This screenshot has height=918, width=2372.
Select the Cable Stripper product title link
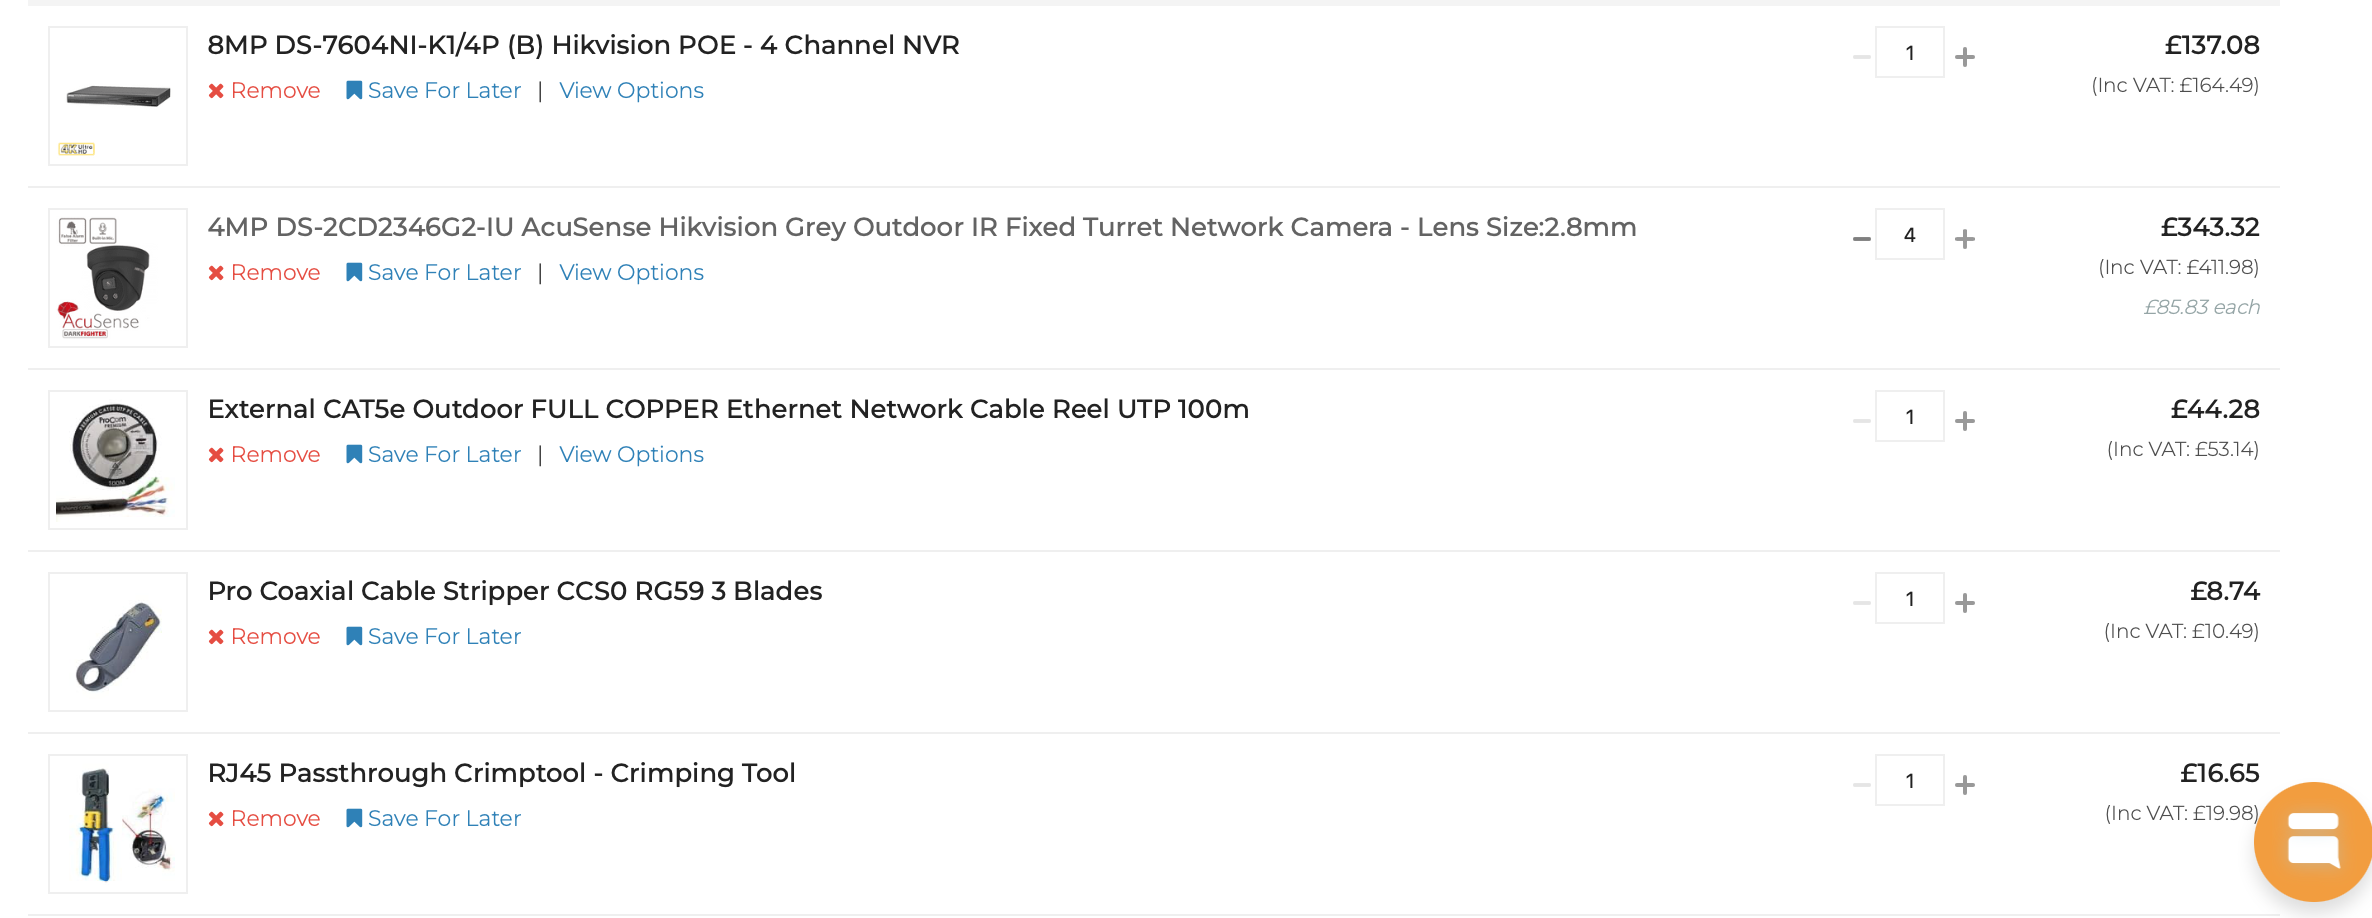coord(514,590)
